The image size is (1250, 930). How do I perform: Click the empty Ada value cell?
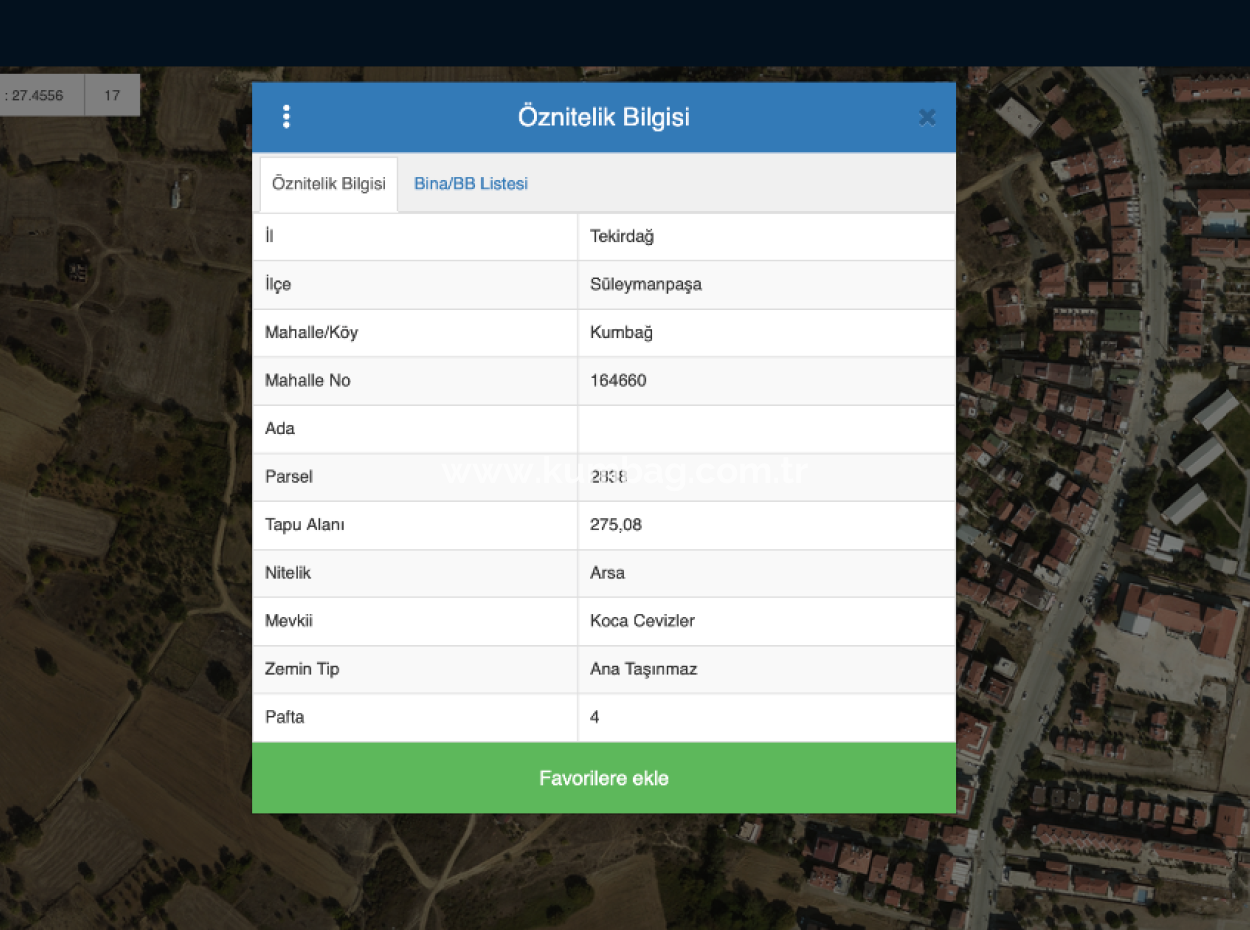tap(766, 429)
